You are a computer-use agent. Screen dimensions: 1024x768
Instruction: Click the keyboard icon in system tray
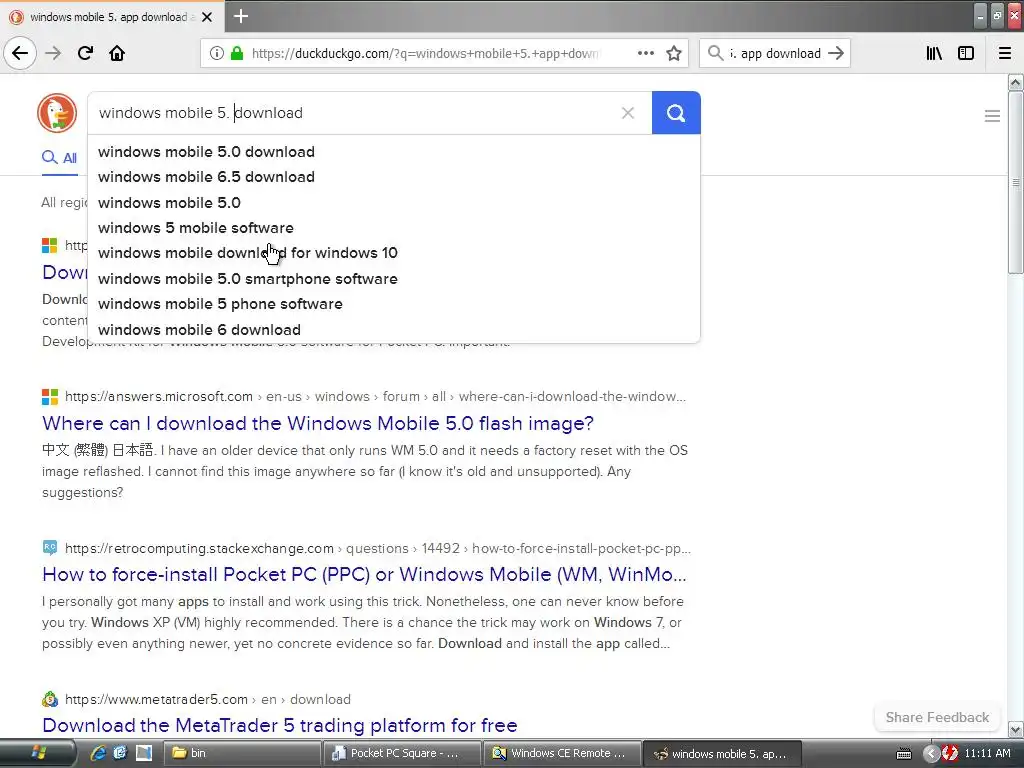point(904,754)
